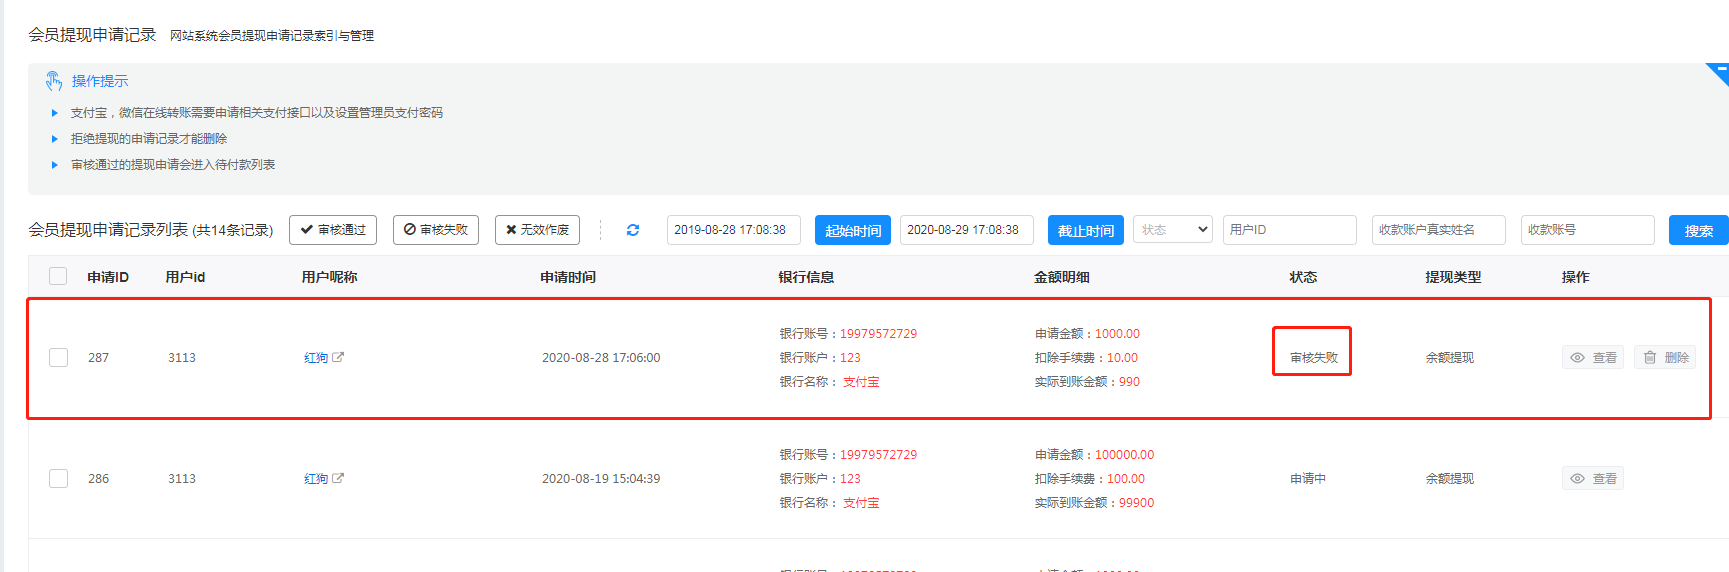Toggle the select-all checkbox in table header

(x=58, y=277)
